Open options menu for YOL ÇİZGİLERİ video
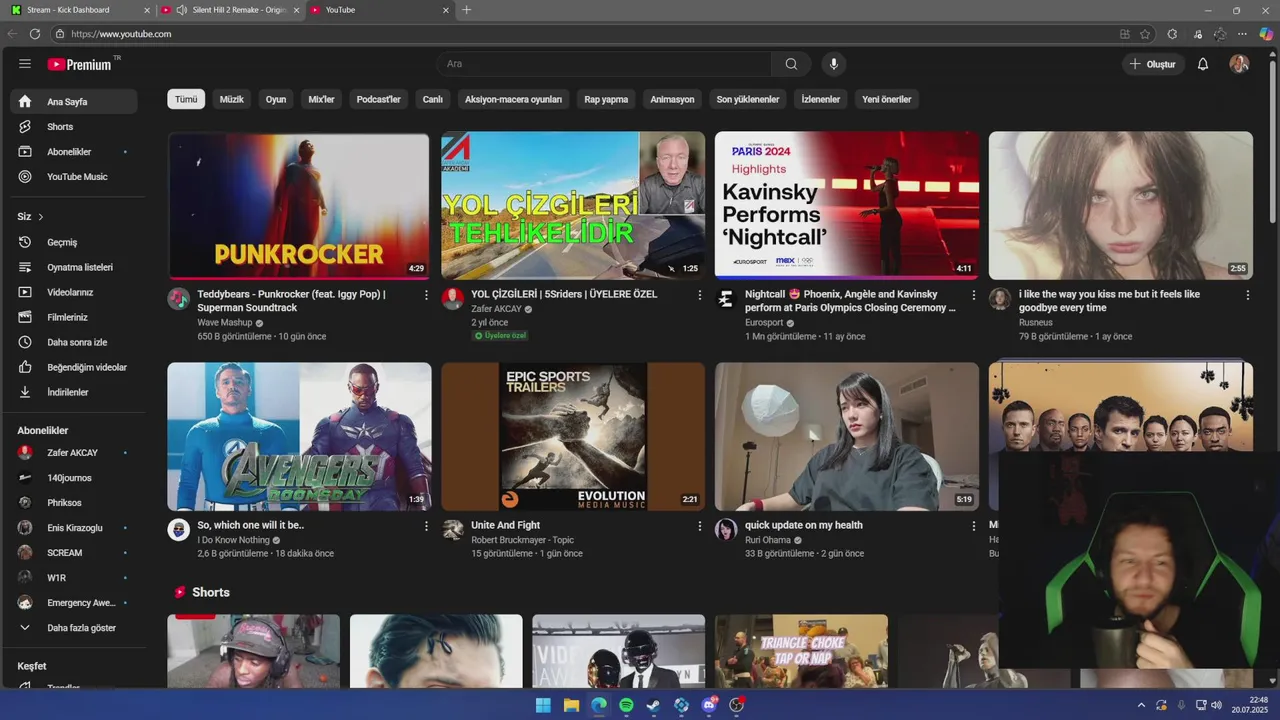Image resolution: width=1280 pixels, height=720 pixels. click(700, 295)
